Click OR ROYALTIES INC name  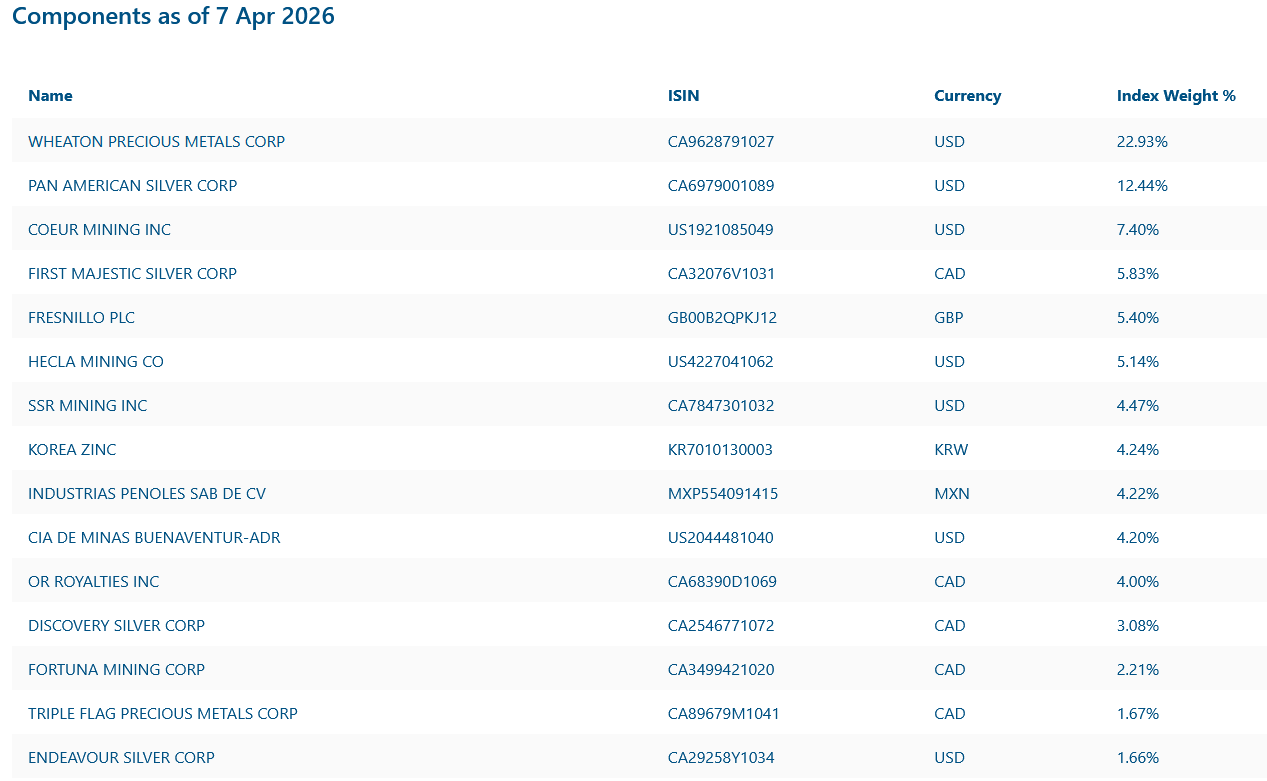pos(93,582)
